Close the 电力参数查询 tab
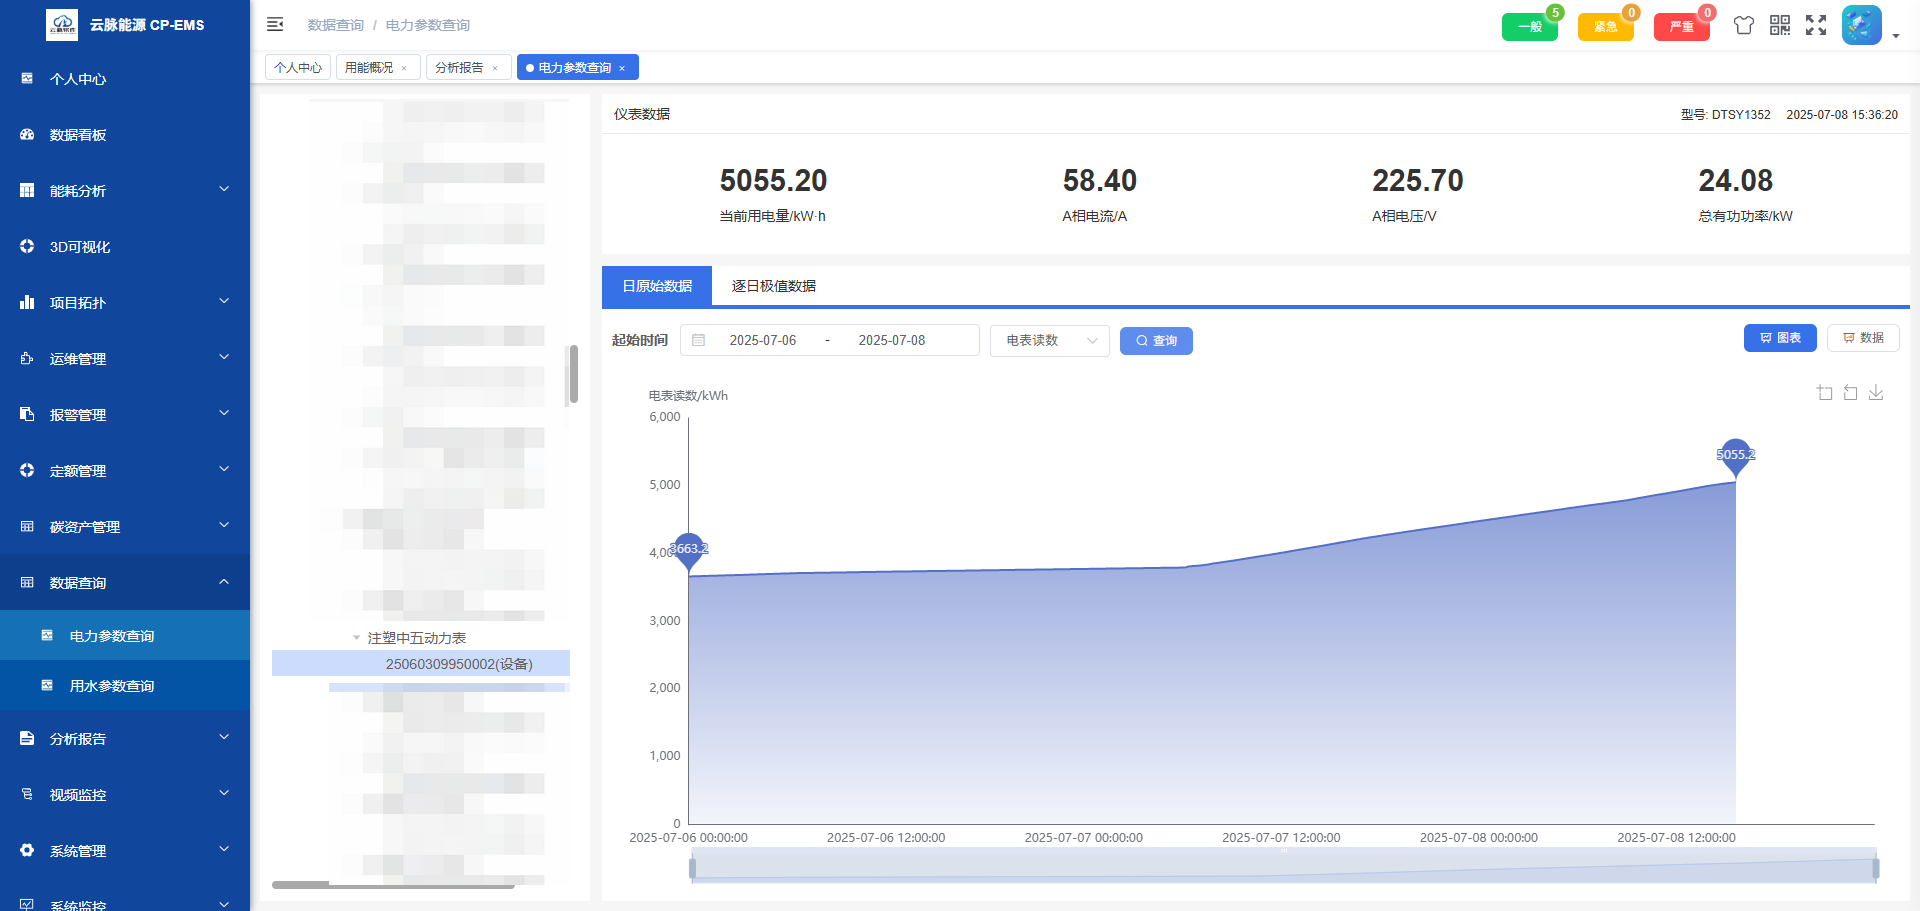Viewport: 1920px width, 911px height. pos(622,68)
